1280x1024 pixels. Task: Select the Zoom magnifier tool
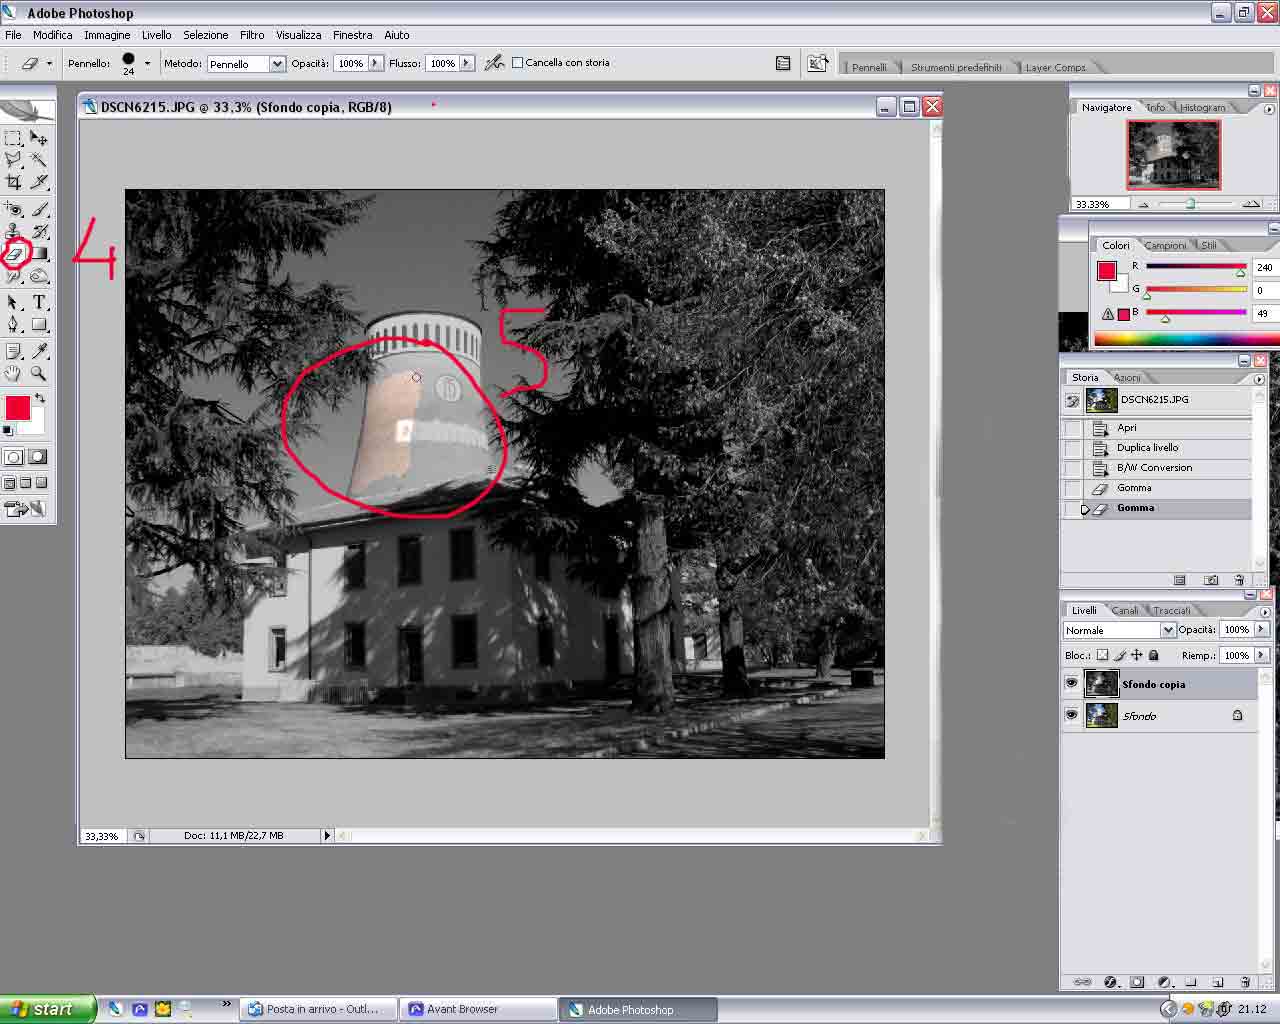click(39, 374)
